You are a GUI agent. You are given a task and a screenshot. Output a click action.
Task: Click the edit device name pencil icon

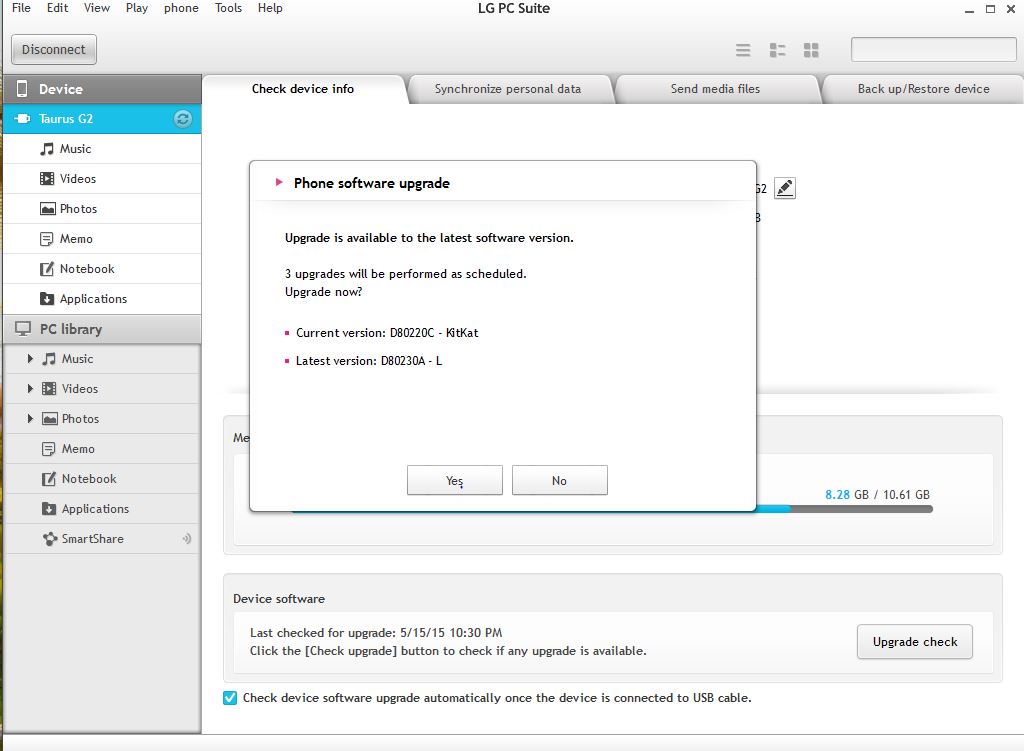click(x=784, y=188)
